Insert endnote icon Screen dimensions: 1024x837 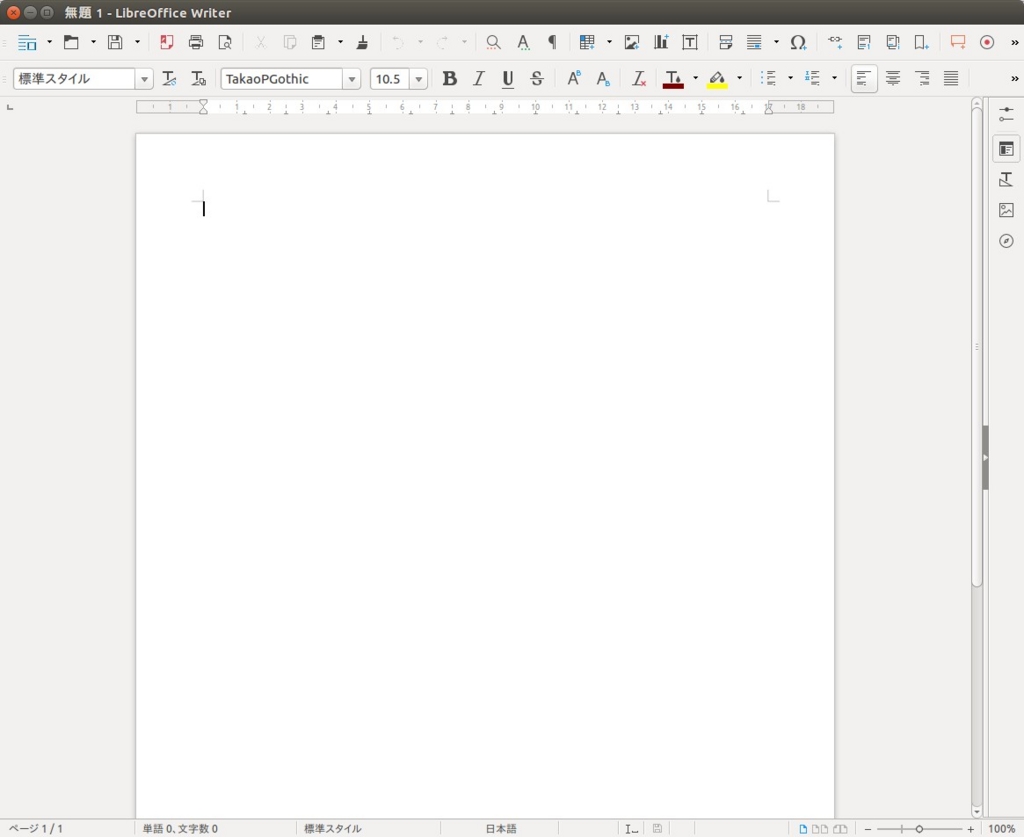pyautogui.click(x=893, y=42)
